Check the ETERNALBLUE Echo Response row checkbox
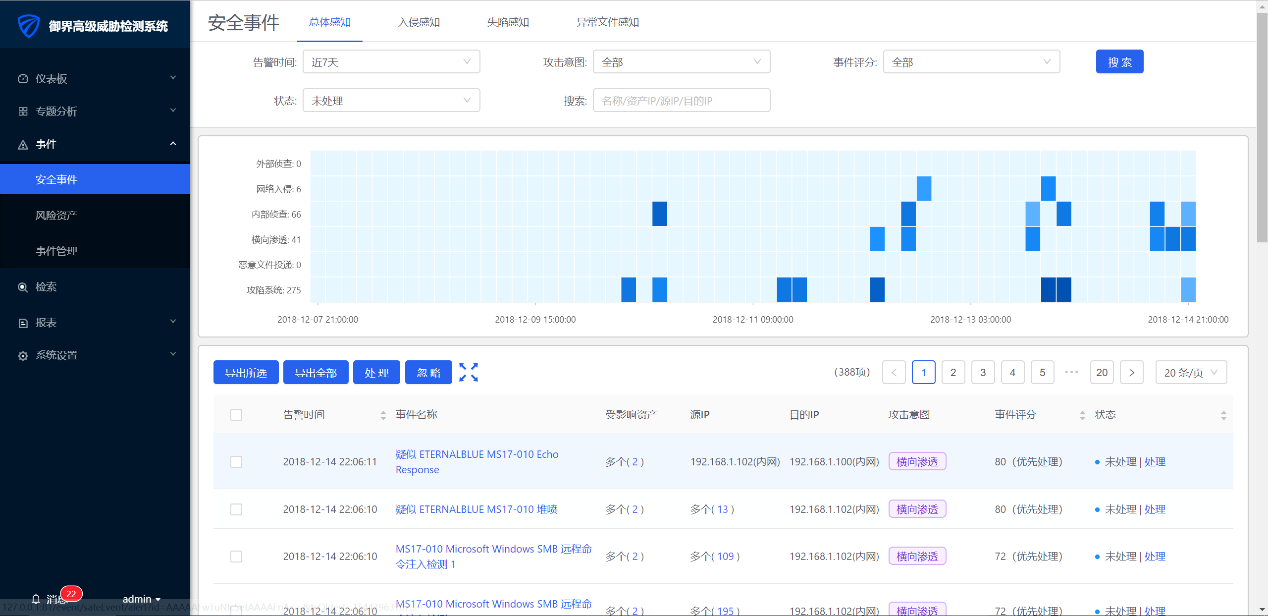This screenshot has height=616, width=1268. pyautogui.click(x=236, y=462)
